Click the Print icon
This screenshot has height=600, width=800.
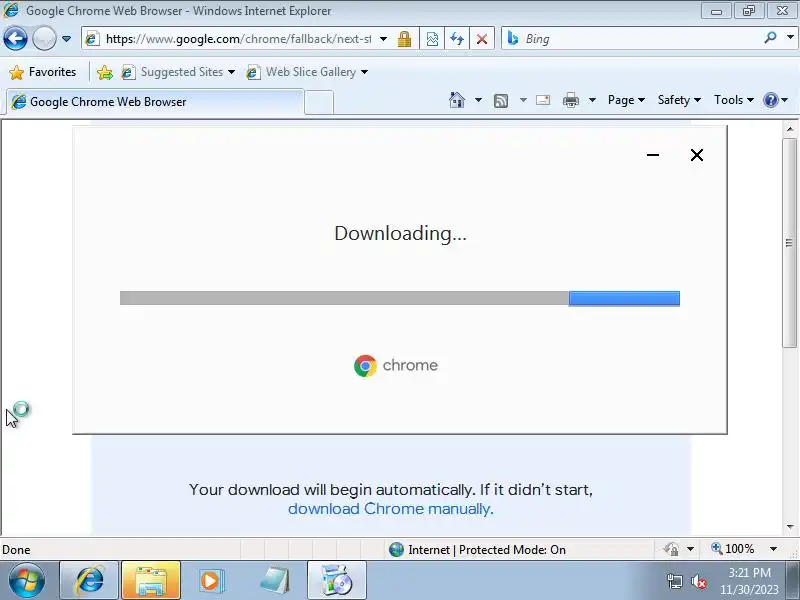point(570,100)
